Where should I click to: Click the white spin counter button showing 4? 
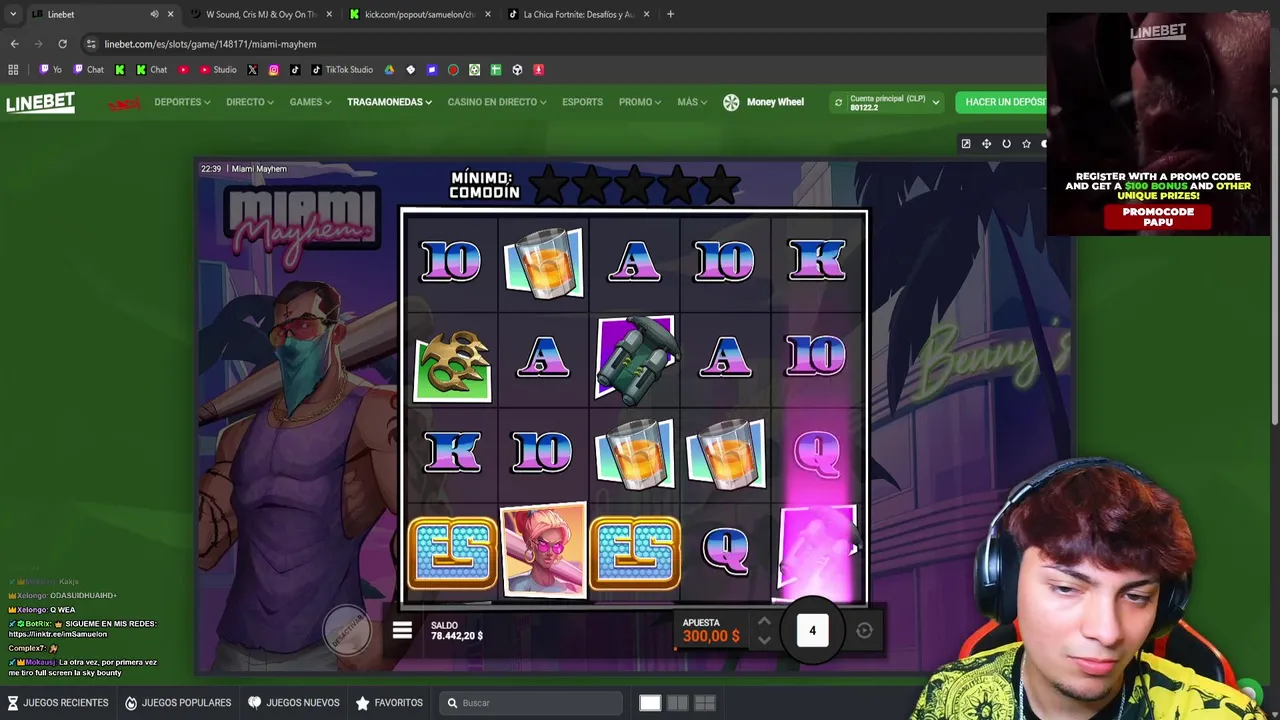click(x=812, y=630)
